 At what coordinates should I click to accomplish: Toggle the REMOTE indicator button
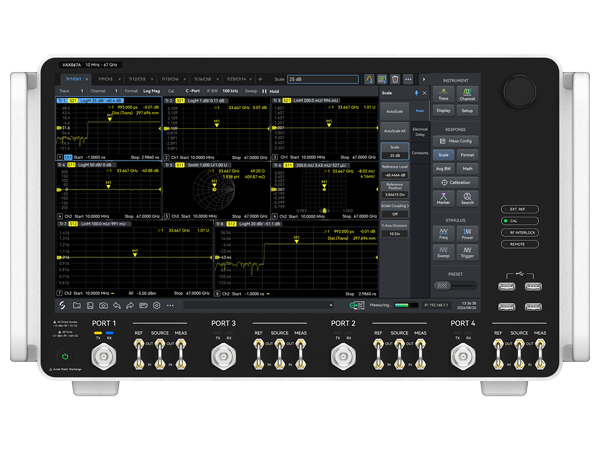pos(520,244)
